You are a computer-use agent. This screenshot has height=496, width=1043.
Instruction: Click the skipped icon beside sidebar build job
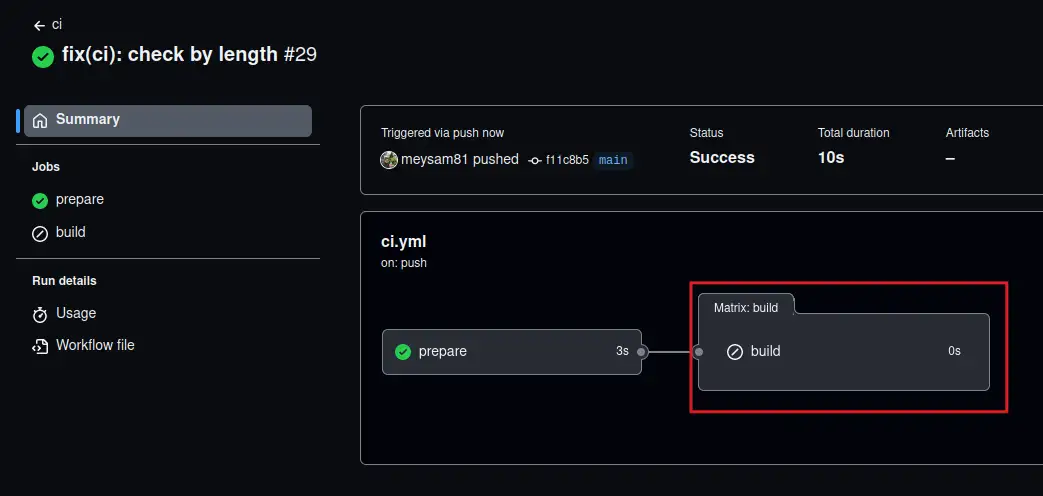click(40, 233)
